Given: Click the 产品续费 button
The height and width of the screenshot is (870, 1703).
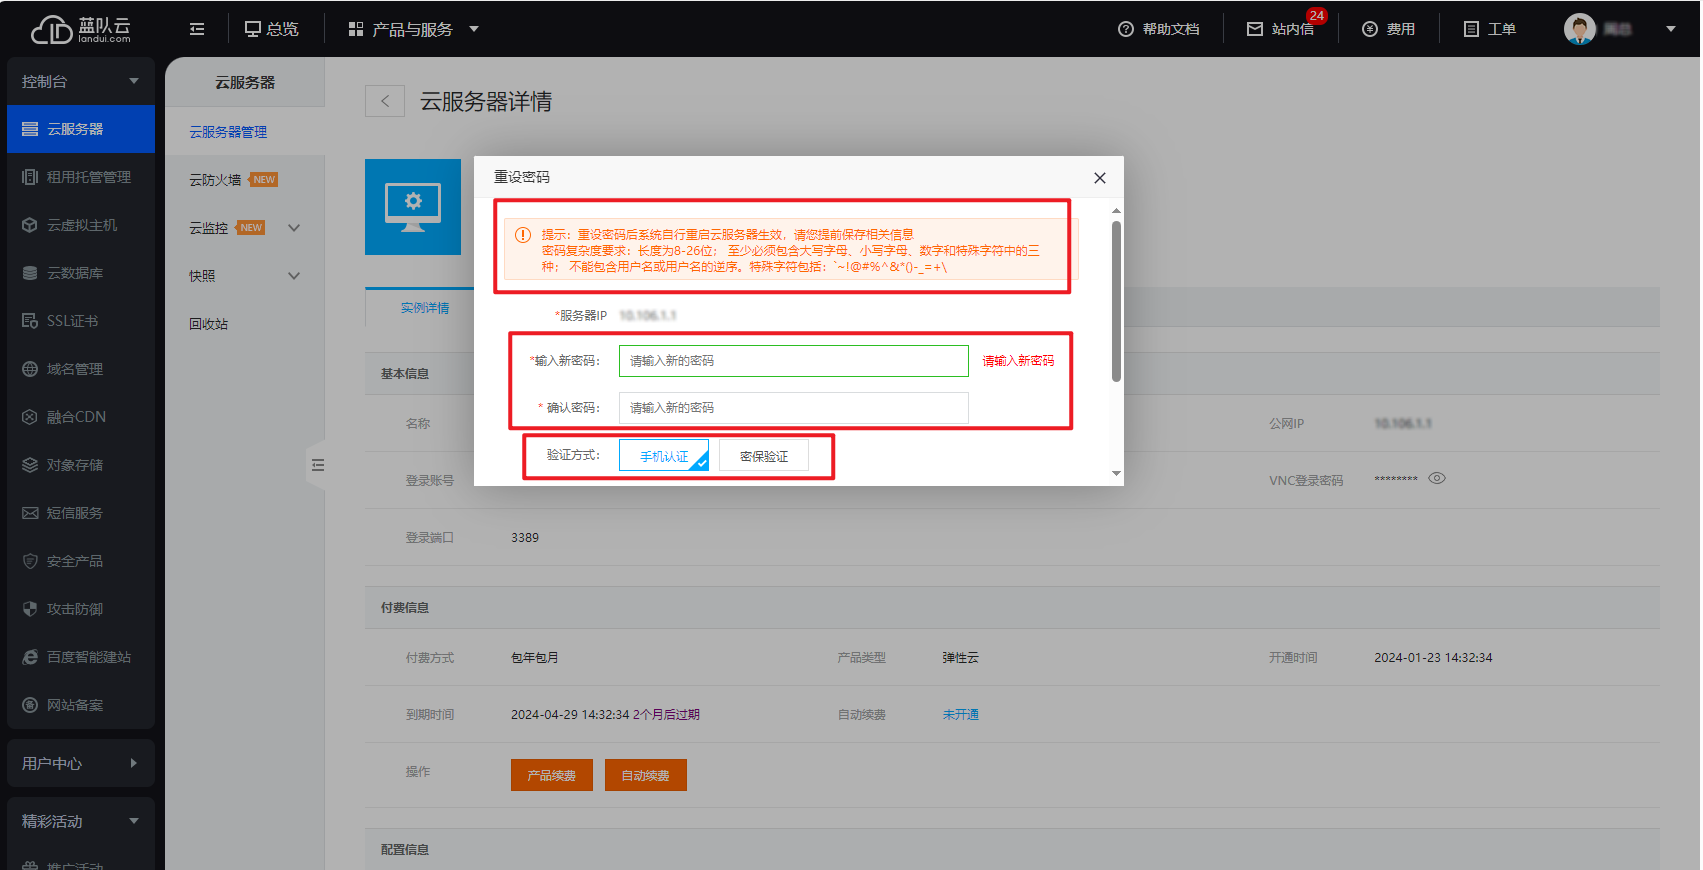Looking at the screenshot, I should point(551,775).
